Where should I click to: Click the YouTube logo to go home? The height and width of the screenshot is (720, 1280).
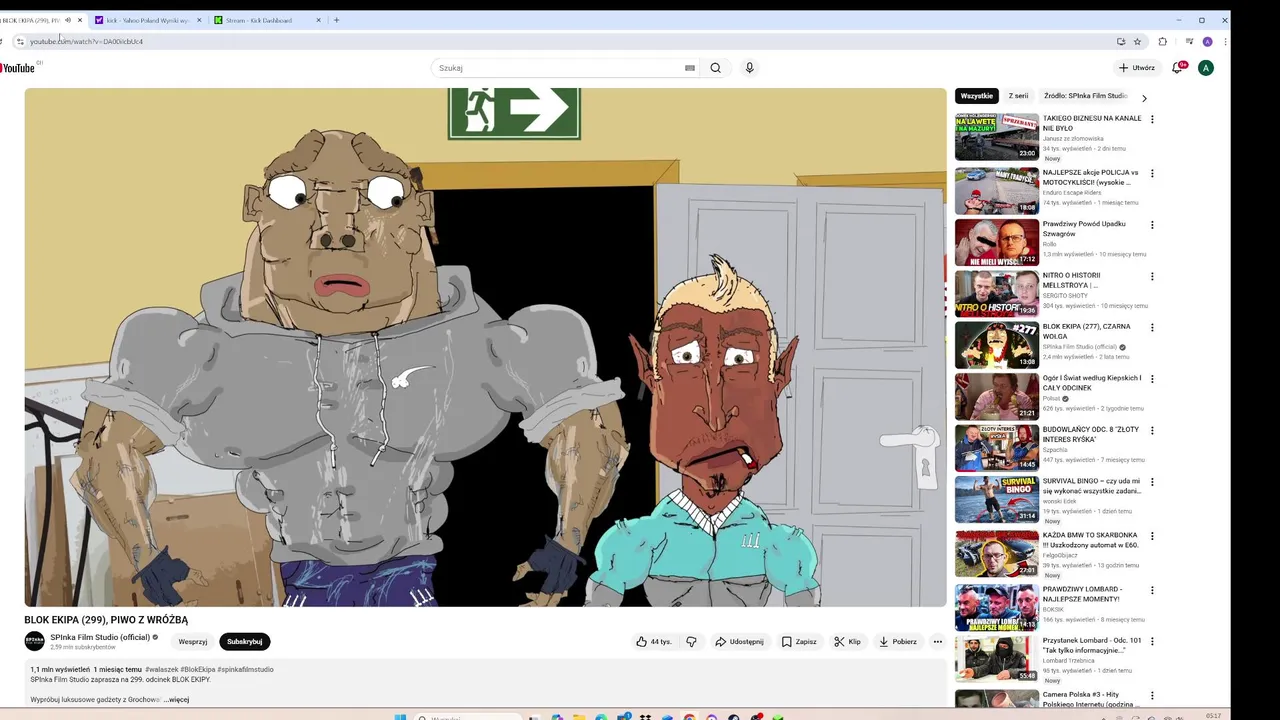point(17,68)
